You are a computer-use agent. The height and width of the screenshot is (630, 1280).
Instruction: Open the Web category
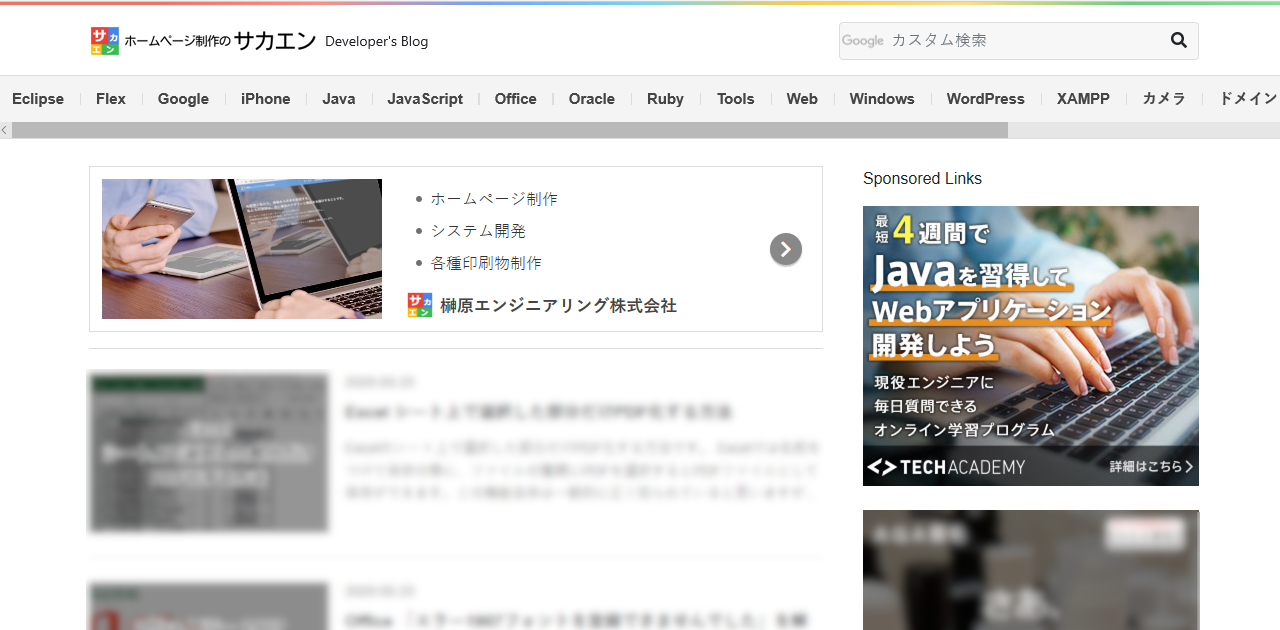(x=802, y=99)
